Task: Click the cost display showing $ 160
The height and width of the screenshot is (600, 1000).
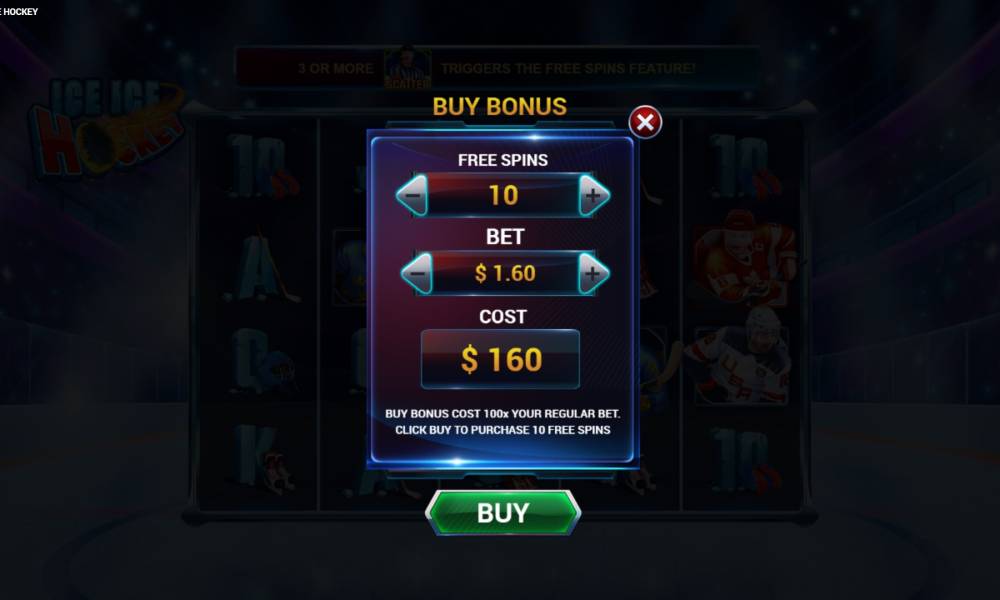Action: 501,359
